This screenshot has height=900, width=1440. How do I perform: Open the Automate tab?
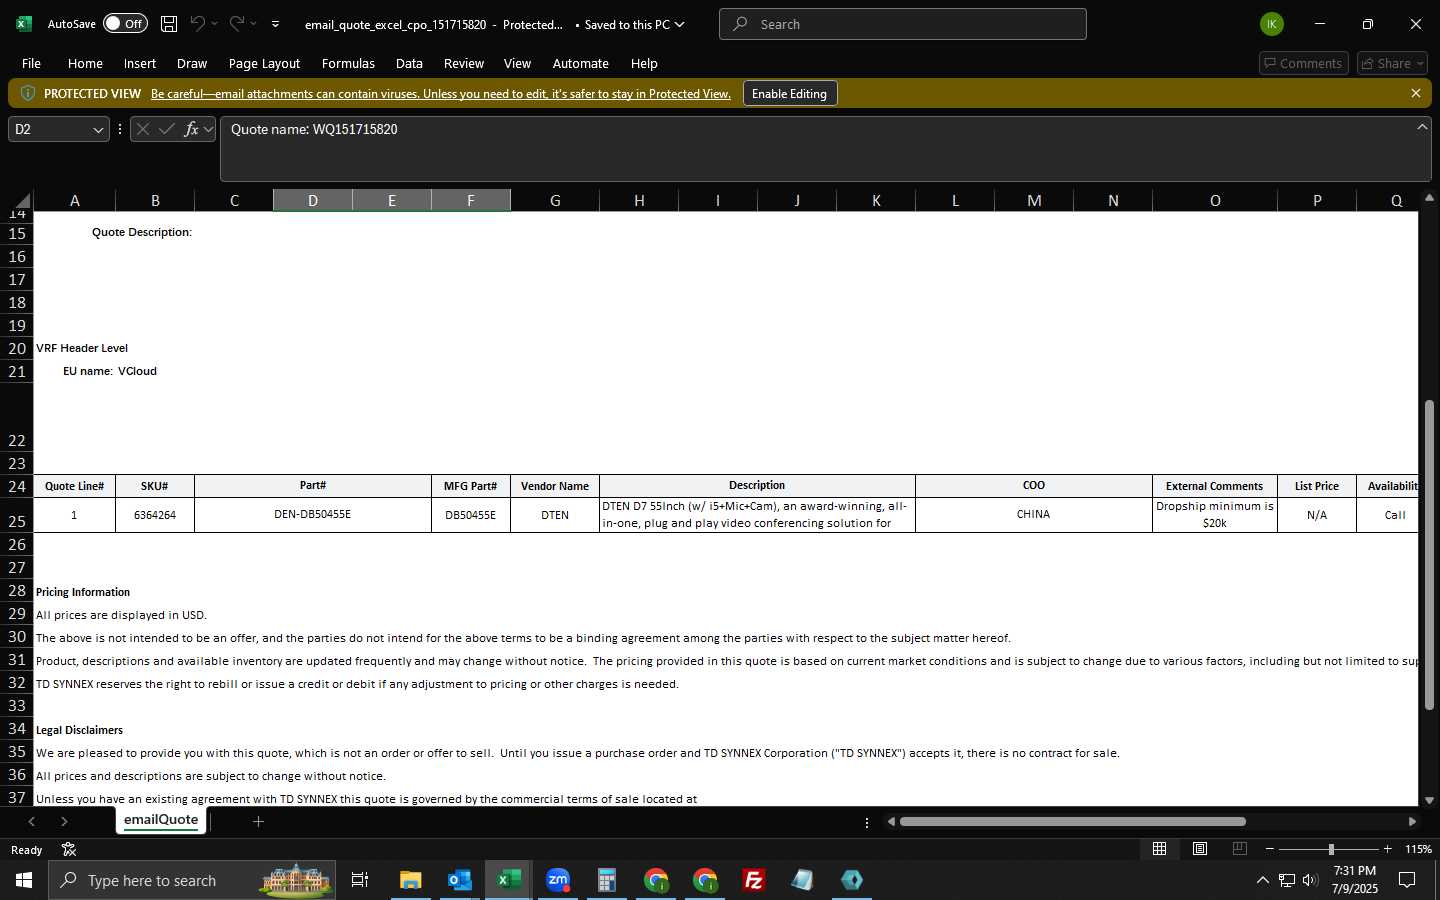581,63
